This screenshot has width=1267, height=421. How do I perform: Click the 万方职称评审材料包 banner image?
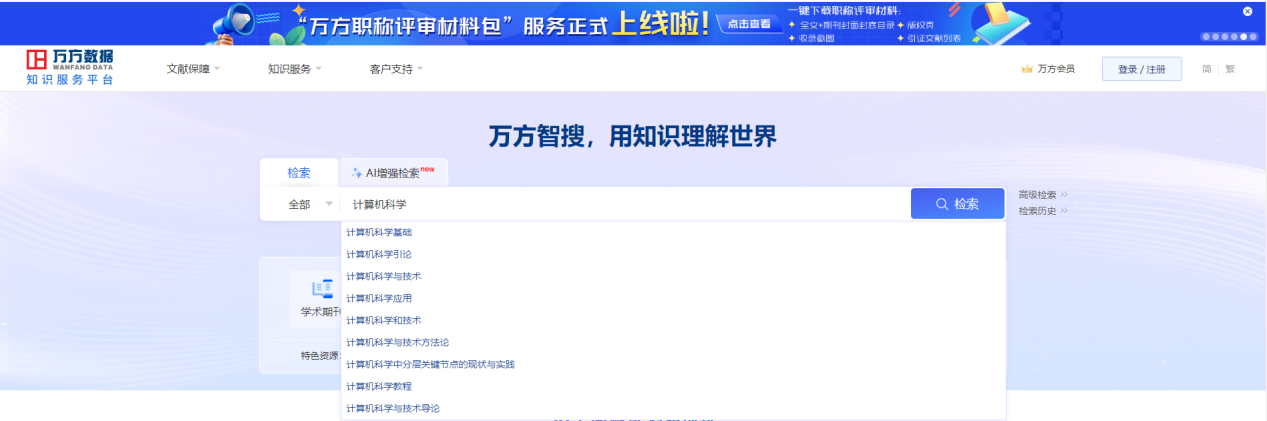(633, 23)
